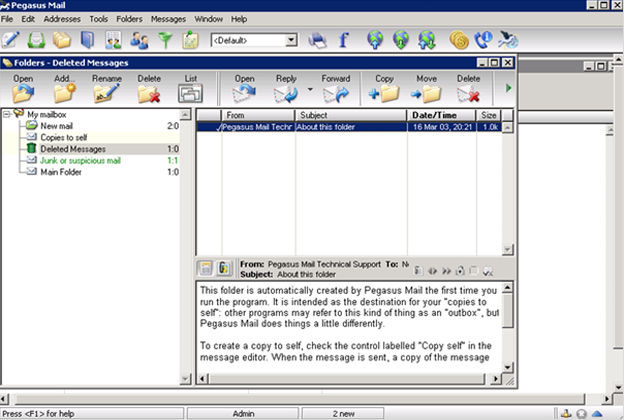
Task: Click the printer icon in main toolbar
Action: (318, 40)
